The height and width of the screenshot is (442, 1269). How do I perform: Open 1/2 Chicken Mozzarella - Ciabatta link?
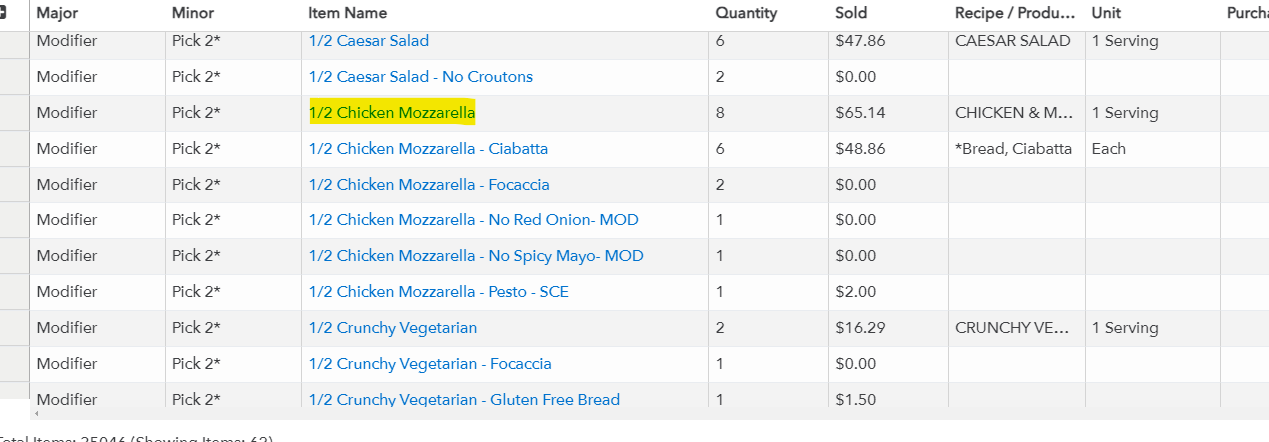(428, 149)
